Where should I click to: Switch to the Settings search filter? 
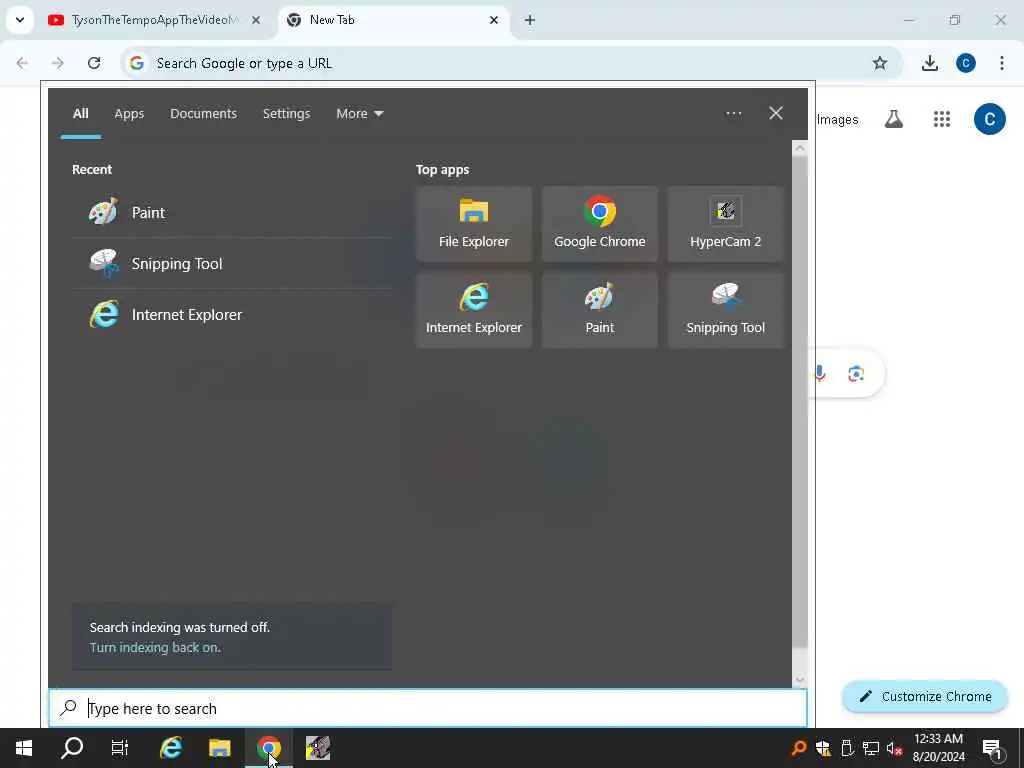point(286,114)
